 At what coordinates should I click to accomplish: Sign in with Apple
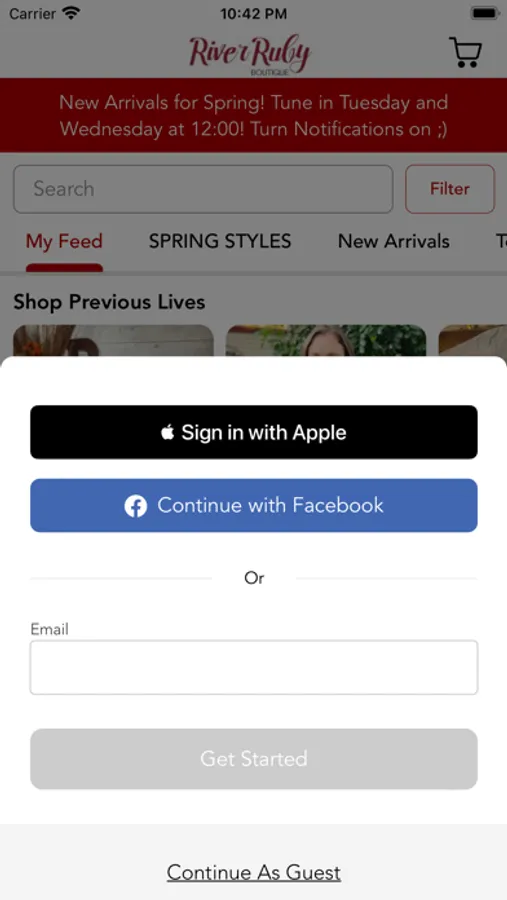click(x=254, y=432)
